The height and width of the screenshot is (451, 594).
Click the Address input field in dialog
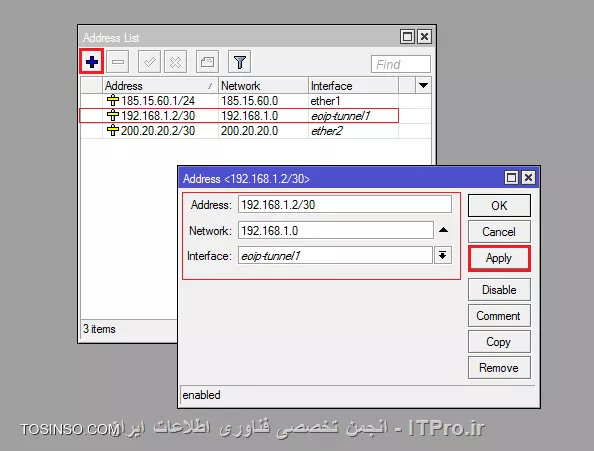coord(345,204)
